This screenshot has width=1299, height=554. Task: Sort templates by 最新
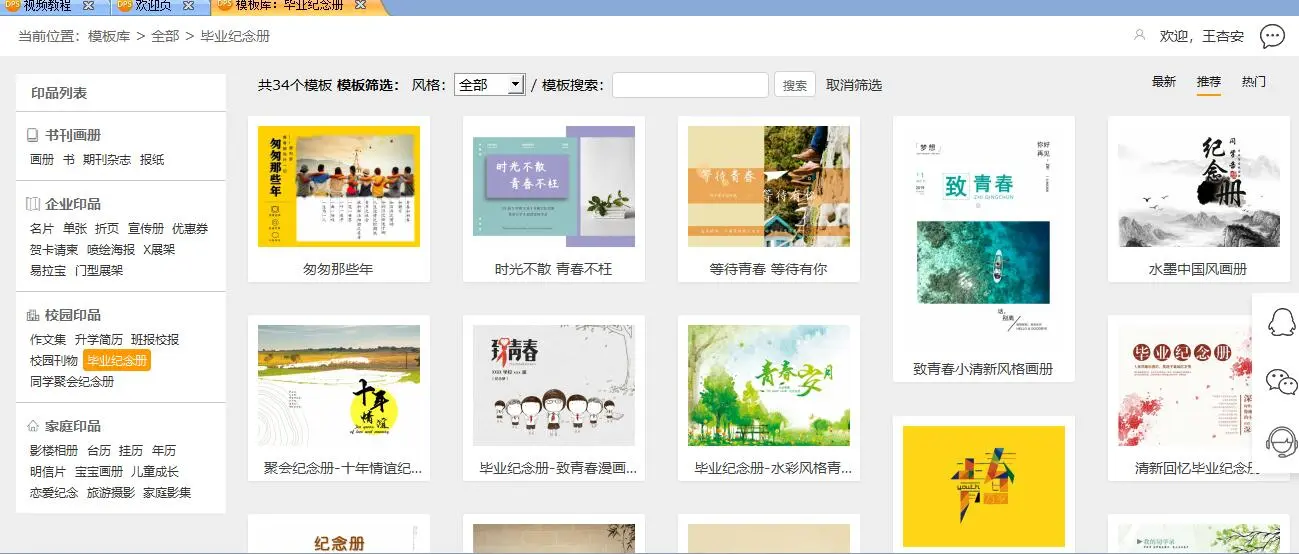(x=1164, y=82)
